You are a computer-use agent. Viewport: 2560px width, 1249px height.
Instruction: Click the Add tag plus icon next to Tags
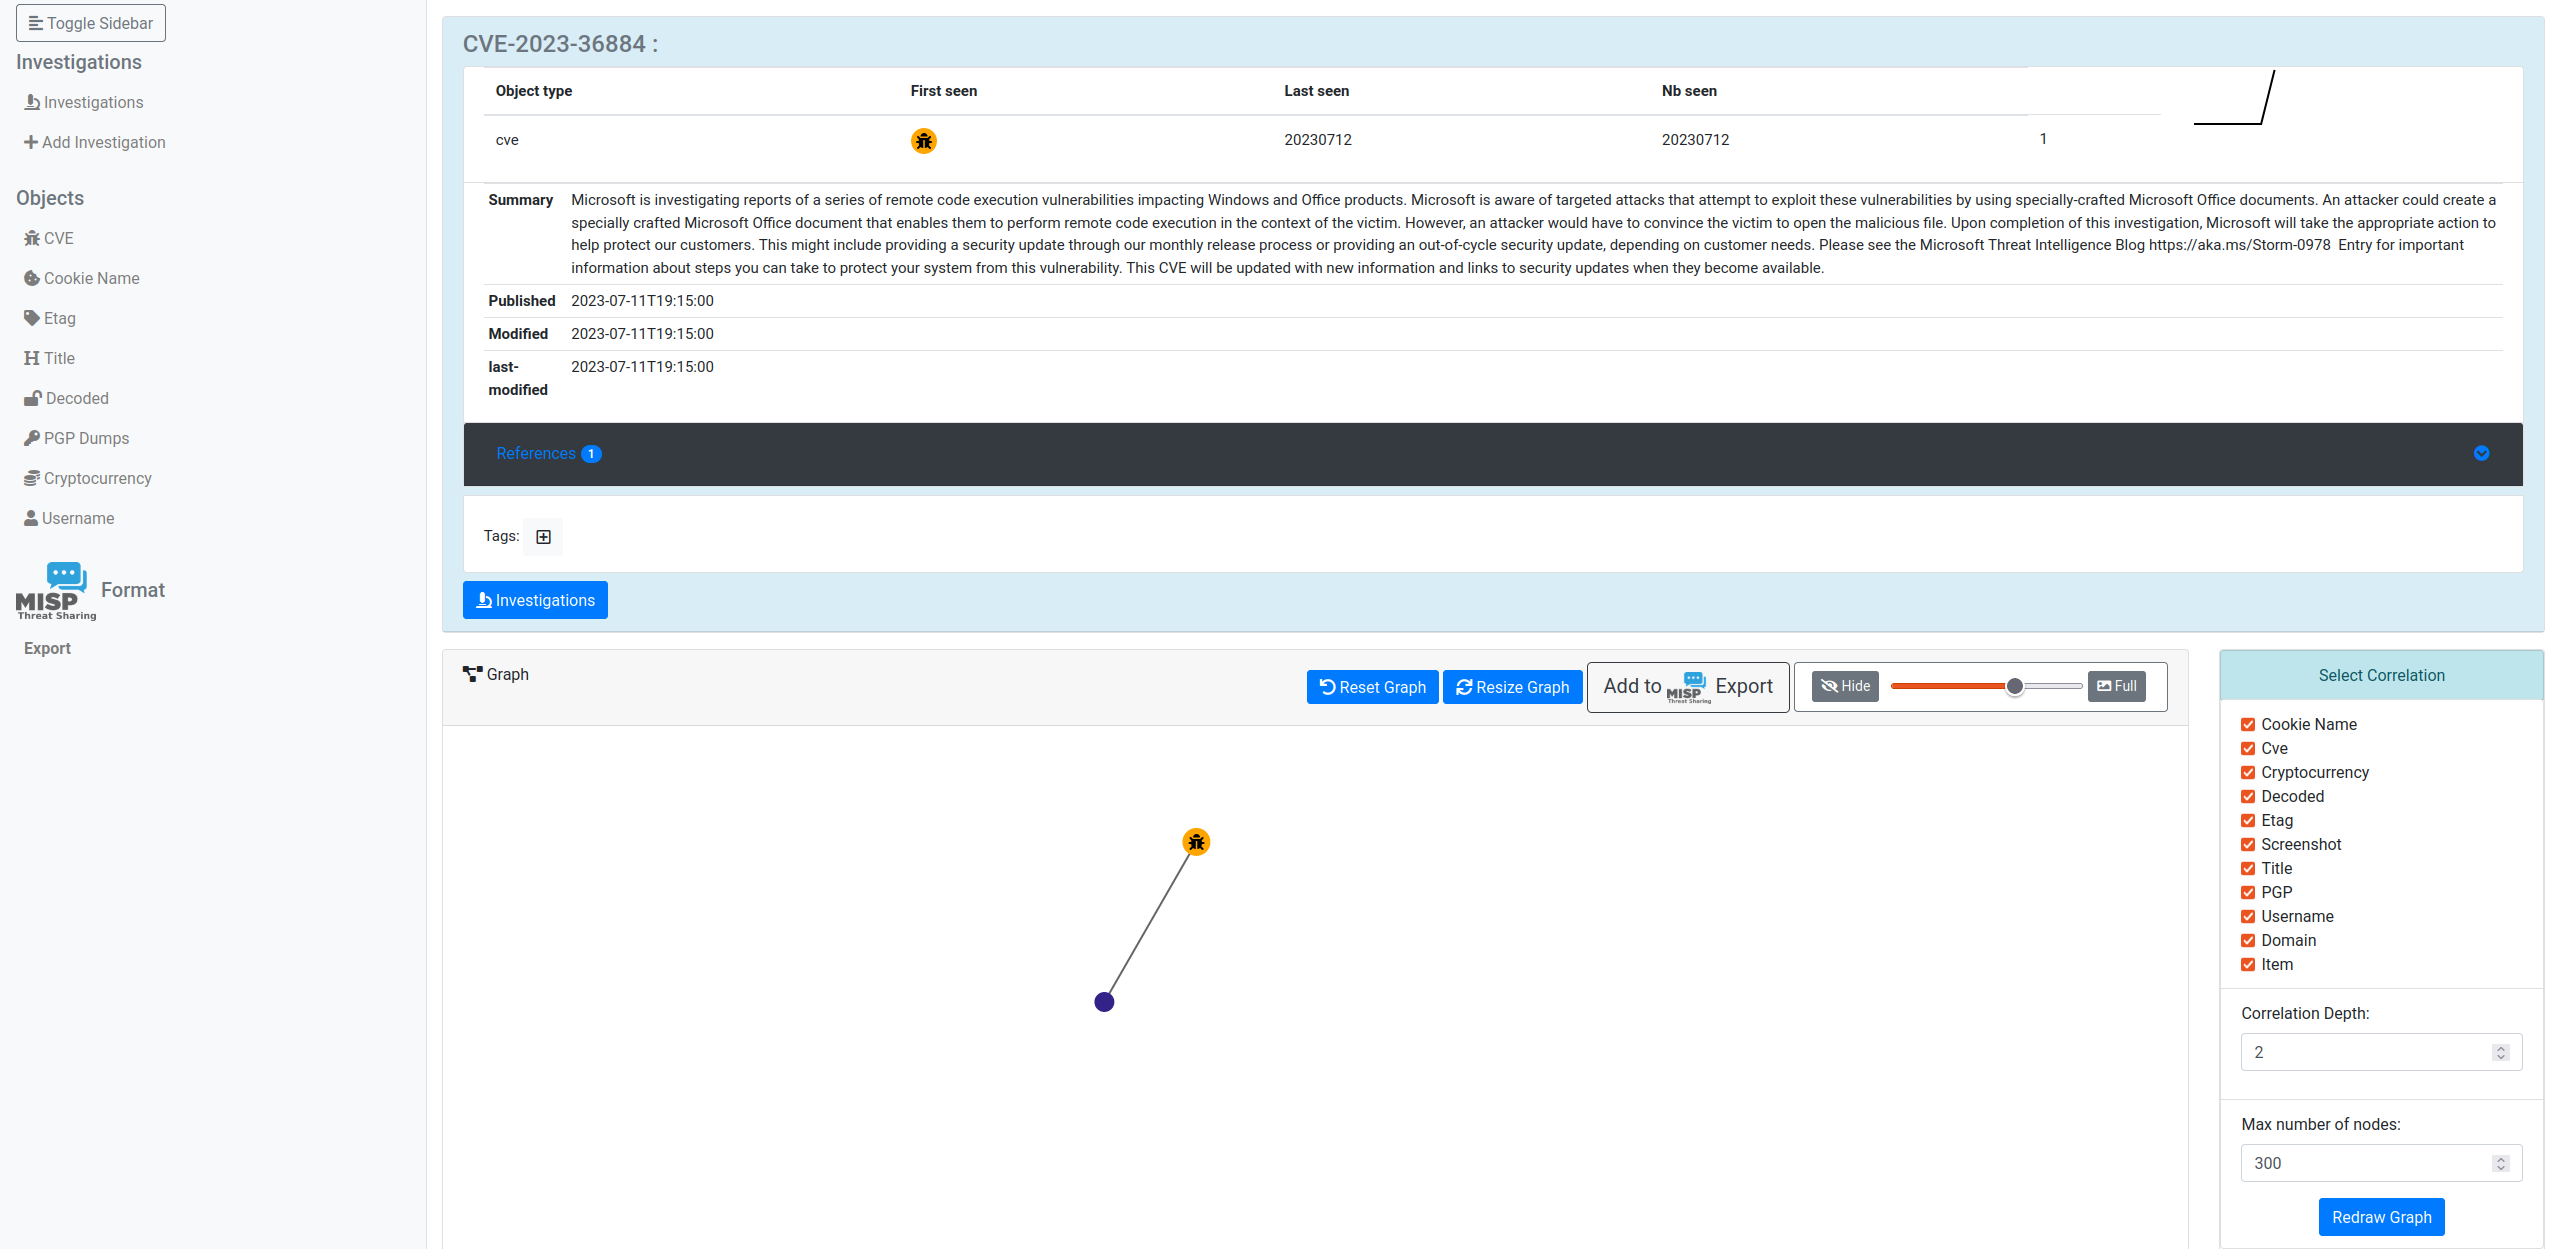point(544,537)
